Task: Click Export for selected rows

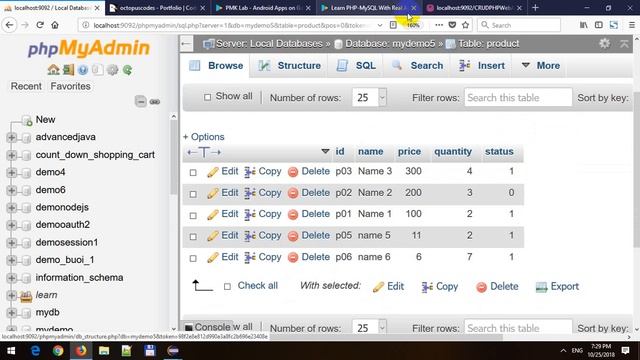Action: coord(557,287)
